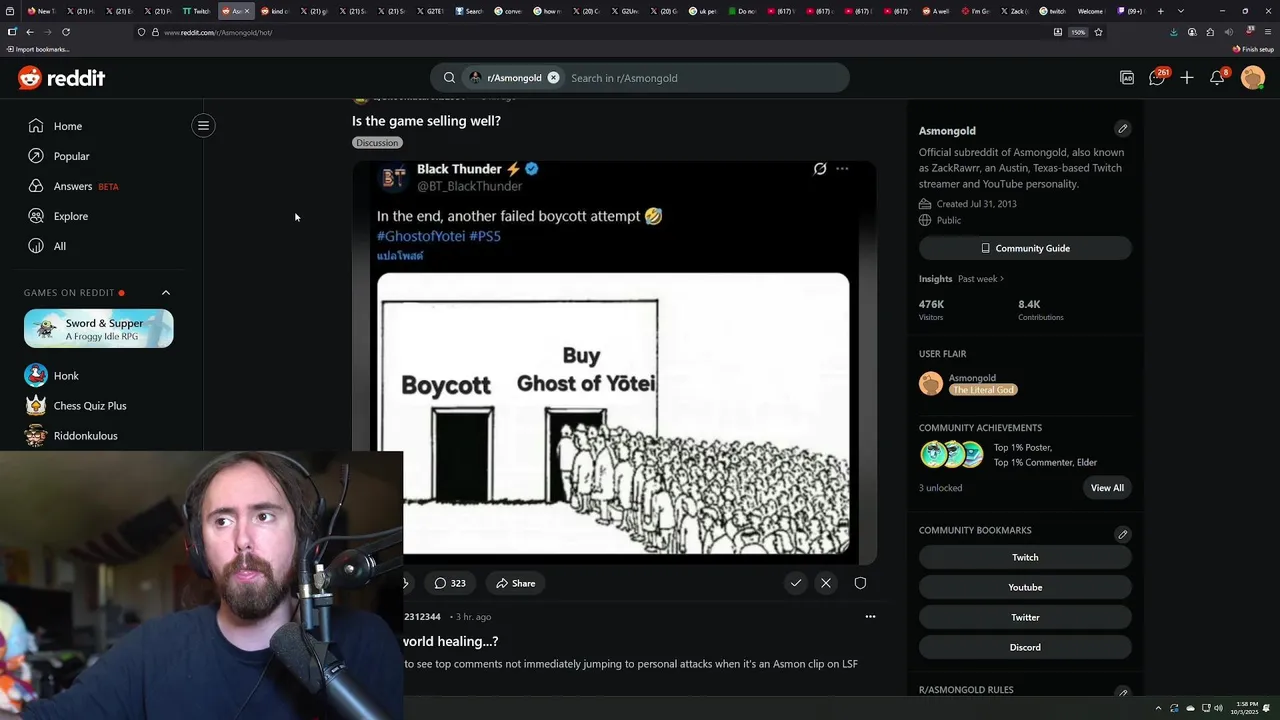
Task: Open a new browser tab plus button
Action: pyautogui.click(x=1160, y=11)
